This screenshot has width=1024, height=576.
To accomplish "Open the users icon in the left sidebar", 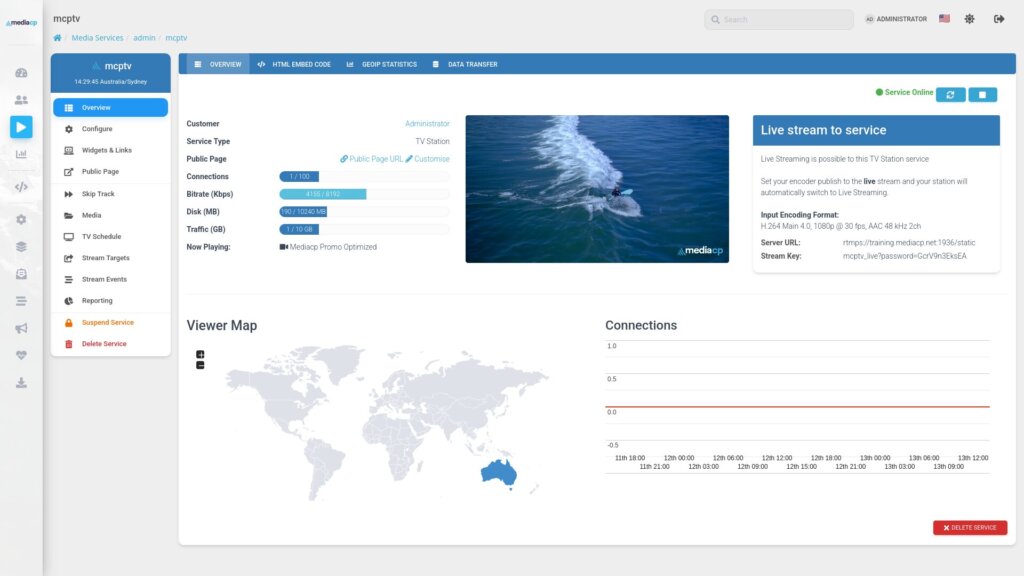I will 21,100.
